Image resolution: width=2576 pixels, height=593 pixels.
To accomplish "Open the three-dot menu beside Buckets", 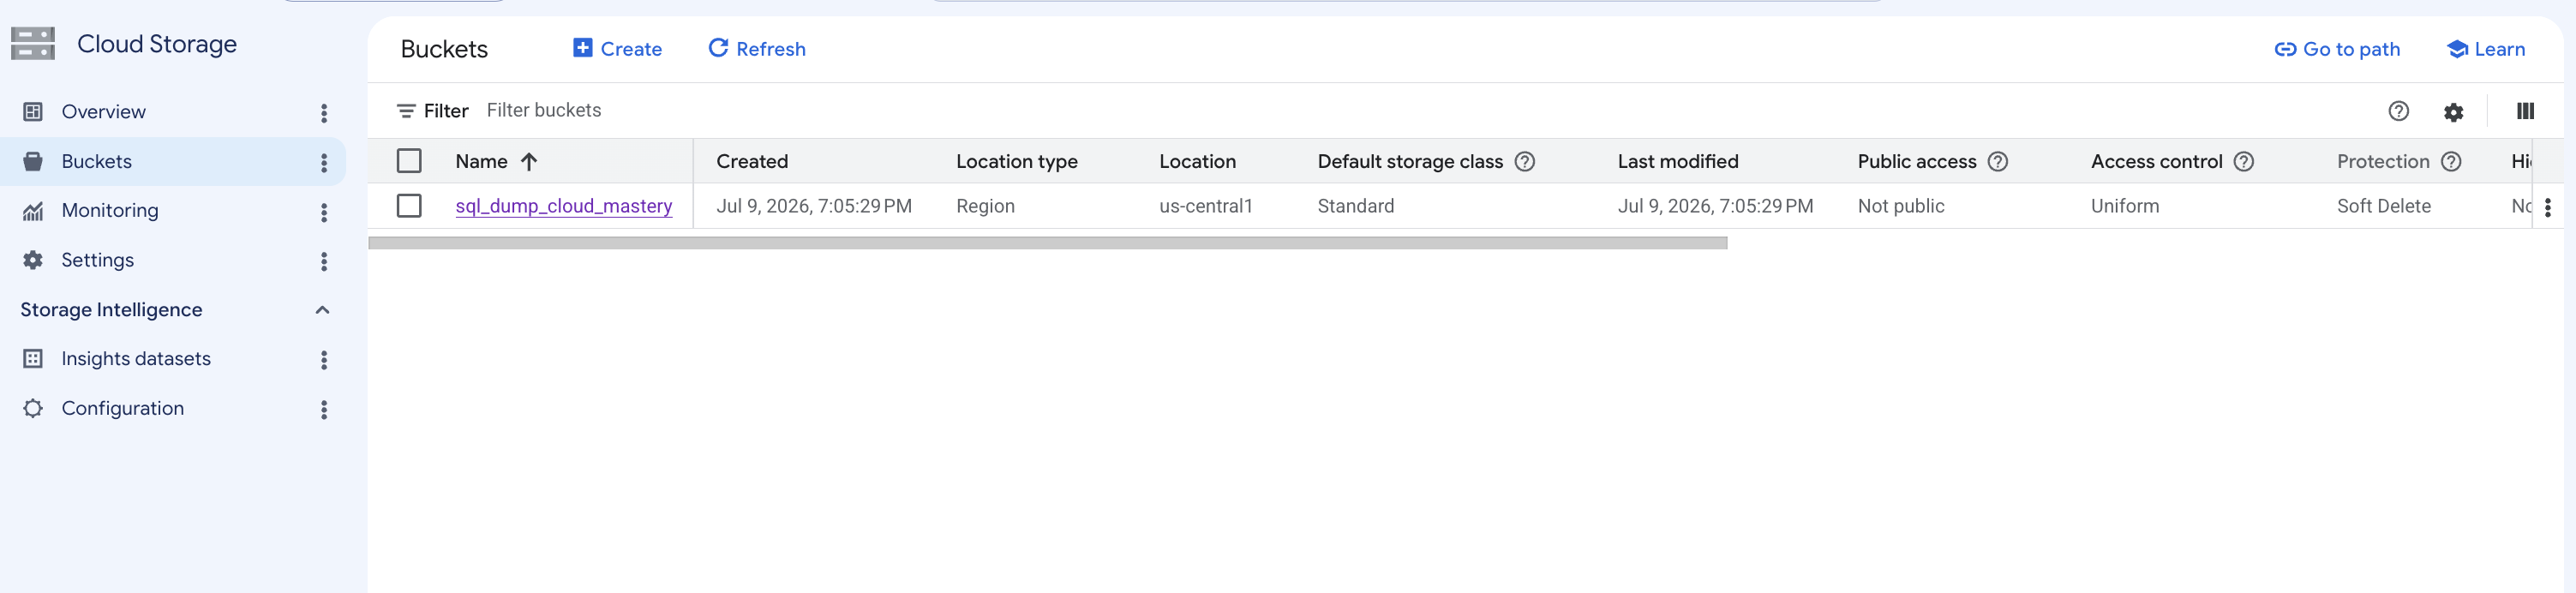I will (324, 162).
